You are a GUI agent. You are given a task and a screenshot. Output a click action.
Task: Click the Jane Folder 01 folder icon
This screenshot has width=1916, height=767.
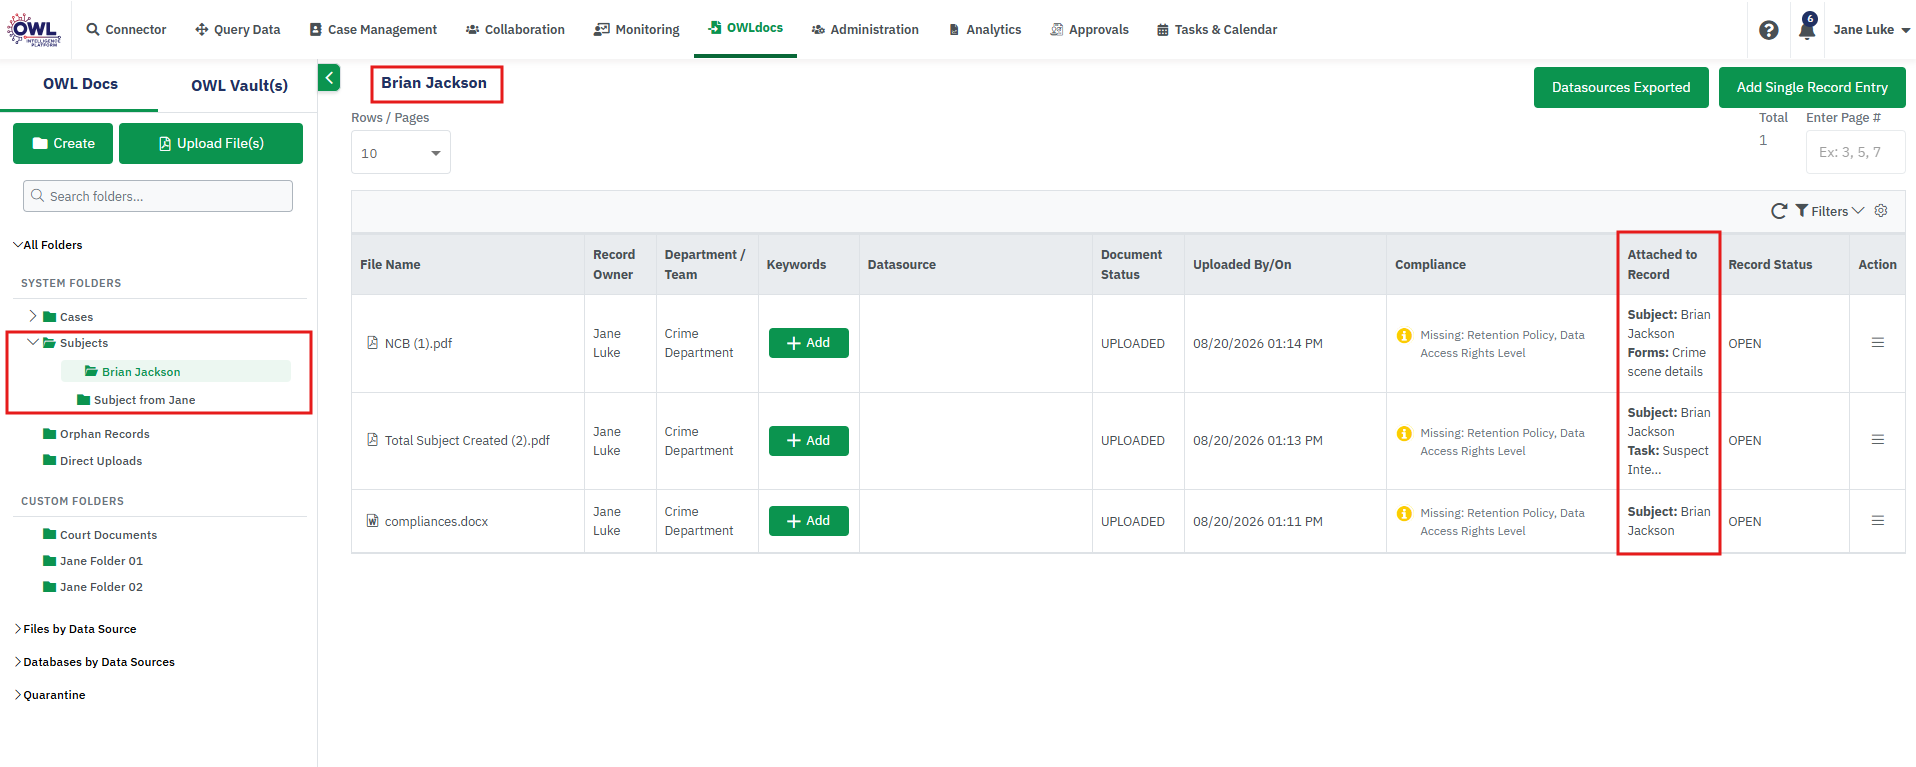coord(50,561)
